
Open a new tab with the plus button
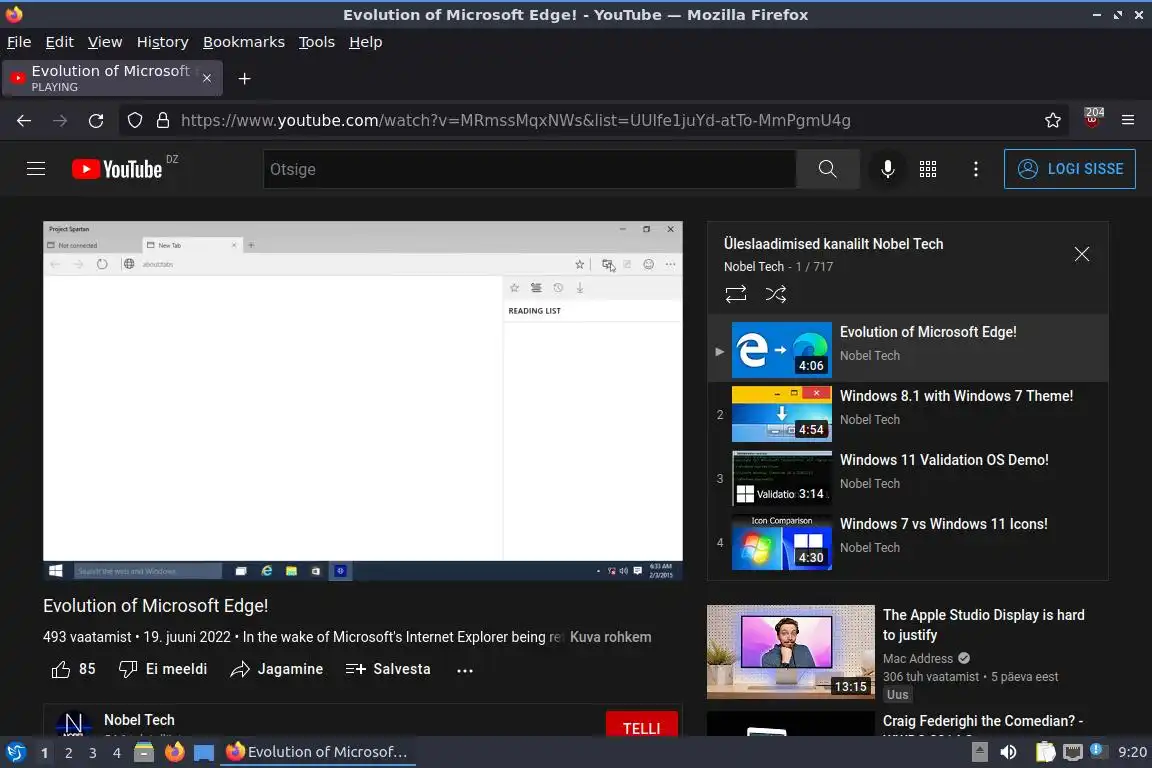245,79
